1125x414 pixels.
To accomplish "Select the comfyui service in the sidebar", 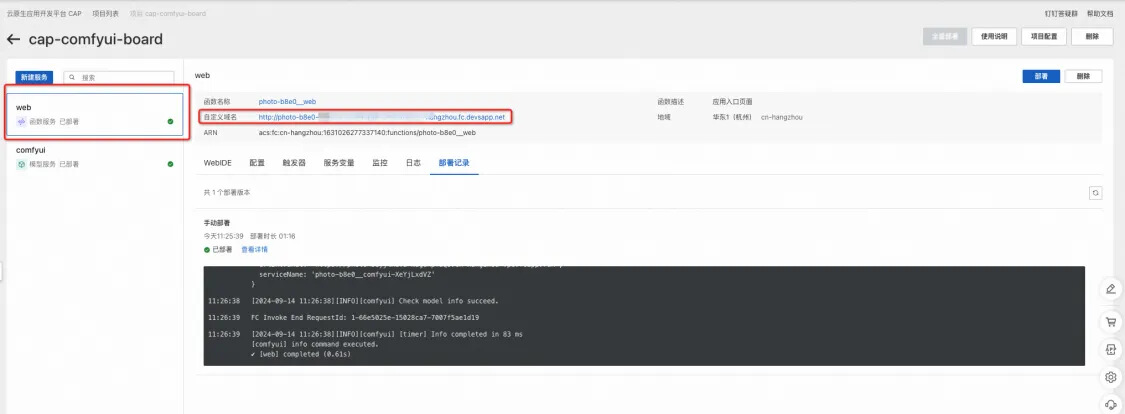I will tap(95, 157).
